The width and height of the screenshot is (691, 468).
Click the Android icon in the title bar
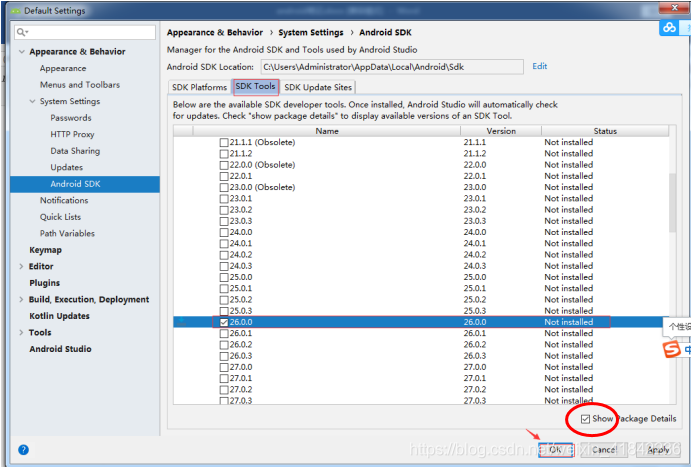point(16,11)
